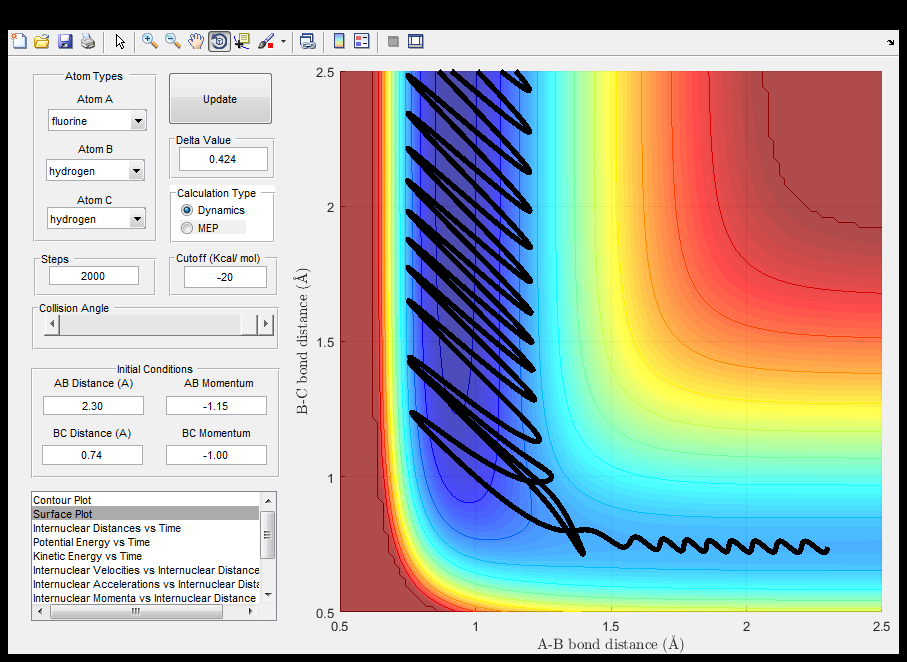Select the Dynamics calculation type

187,211
